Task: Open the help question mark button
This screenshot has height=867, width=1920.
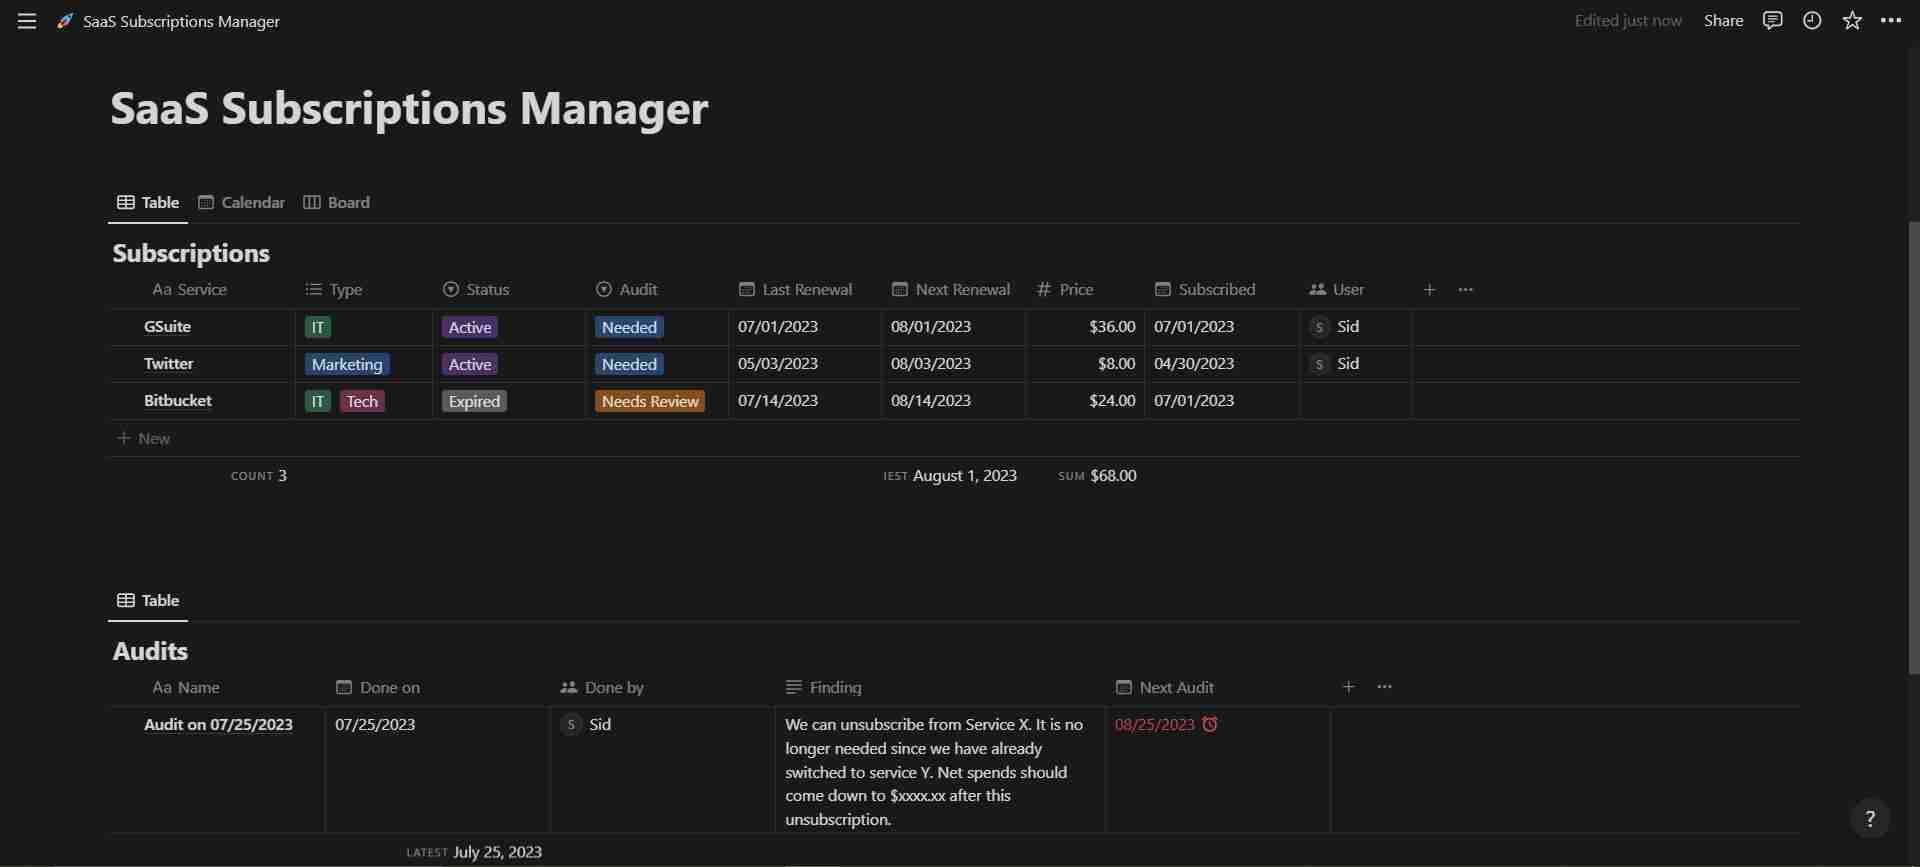Action: pos(1869,818)
